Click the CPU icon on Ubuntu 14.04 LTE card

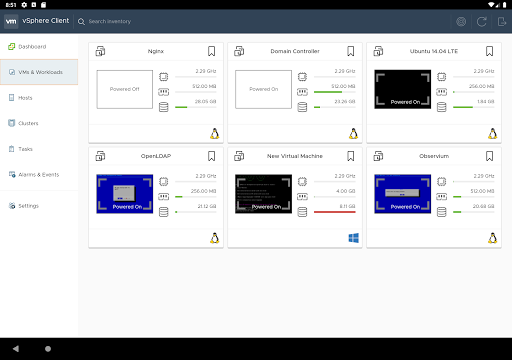(x=442, y=77)
